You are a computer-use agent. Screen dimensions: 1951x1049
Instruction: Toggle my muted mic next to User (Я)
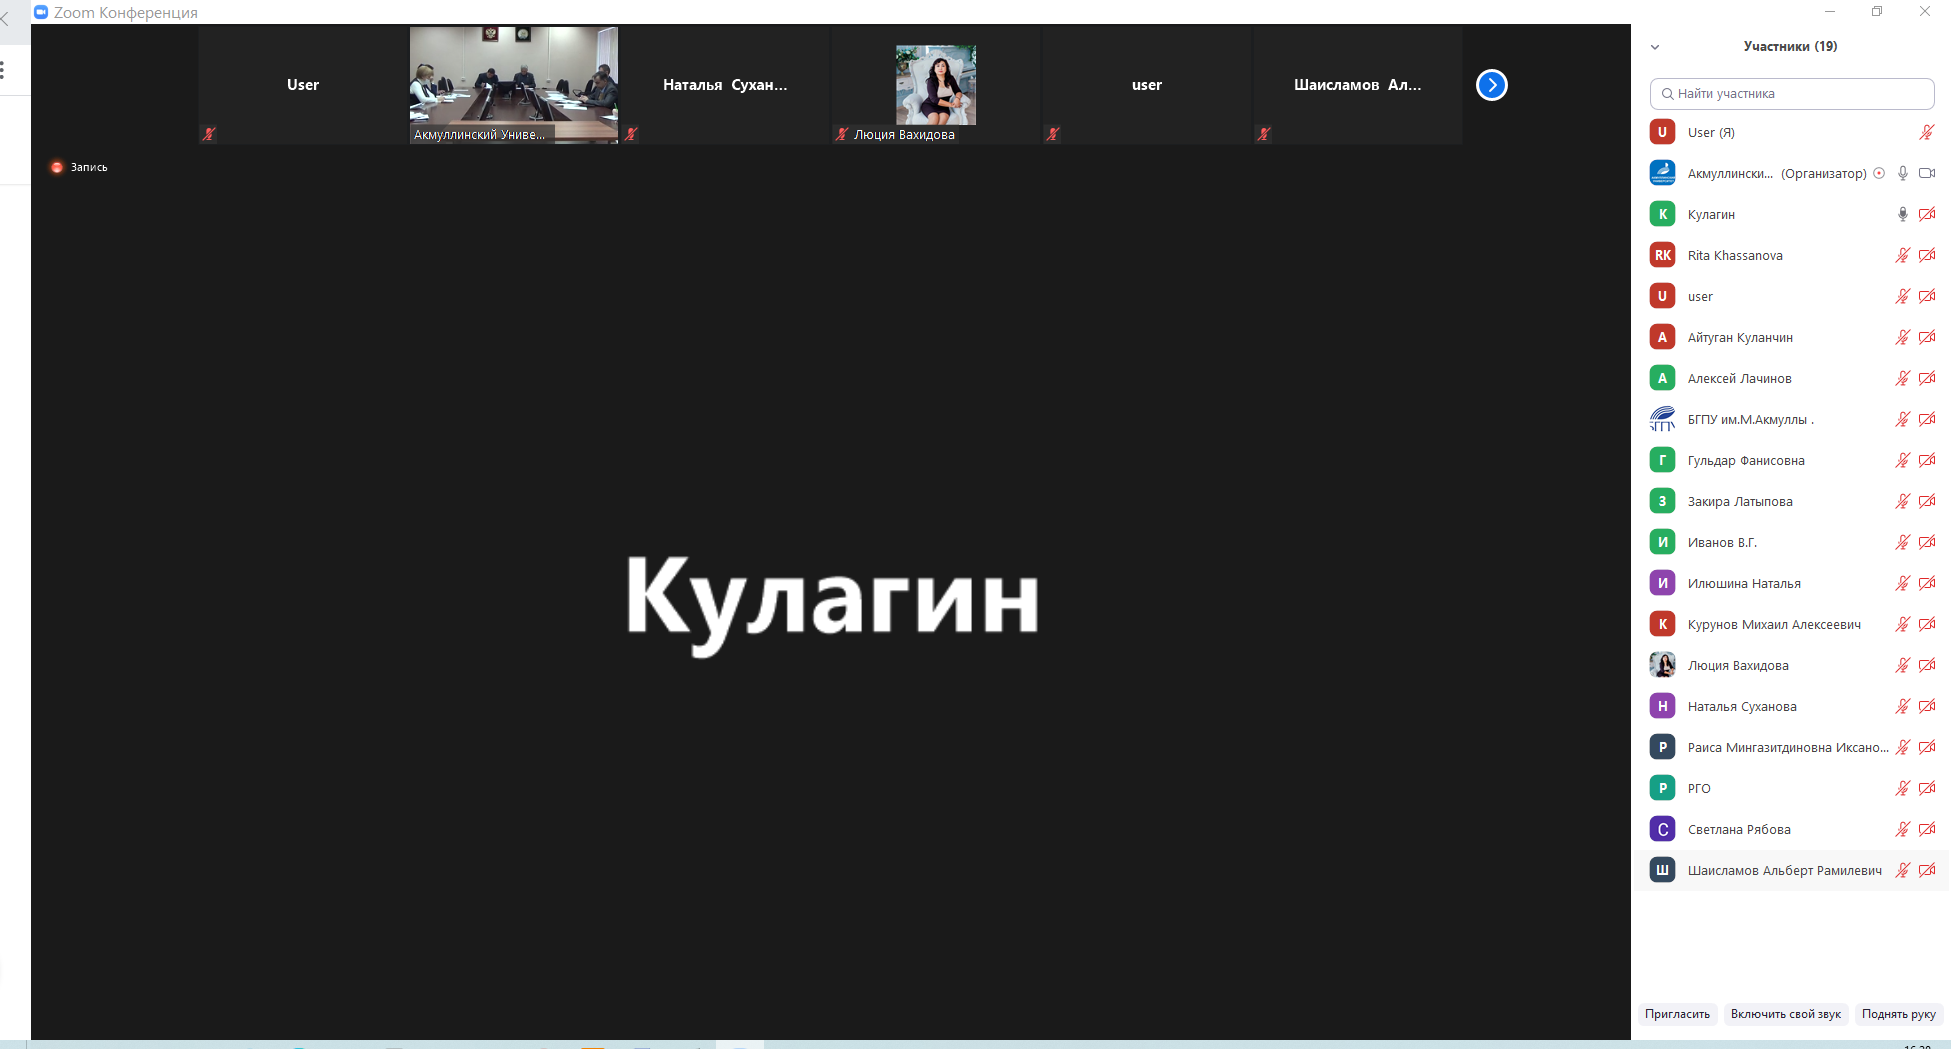pyautogui.click(x=1926, y=132)
